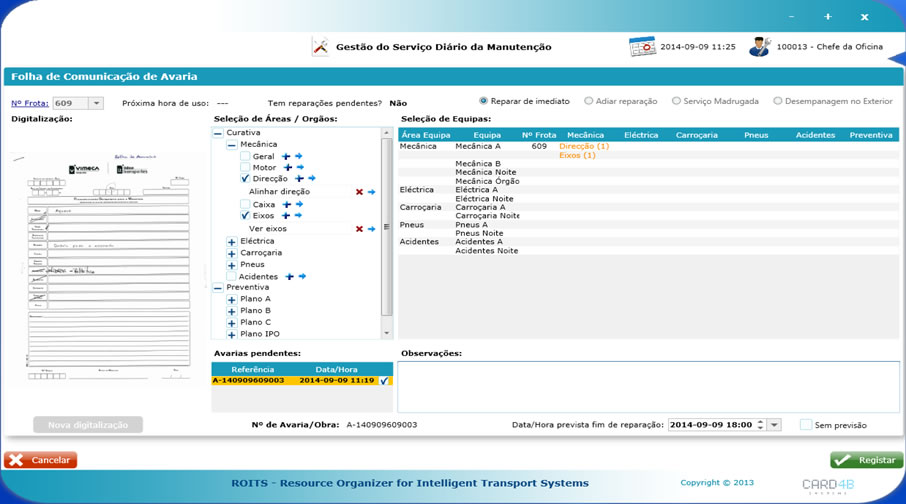
Task: Enable the Sem previsão checkbox
Action: (x=806, y=425)
